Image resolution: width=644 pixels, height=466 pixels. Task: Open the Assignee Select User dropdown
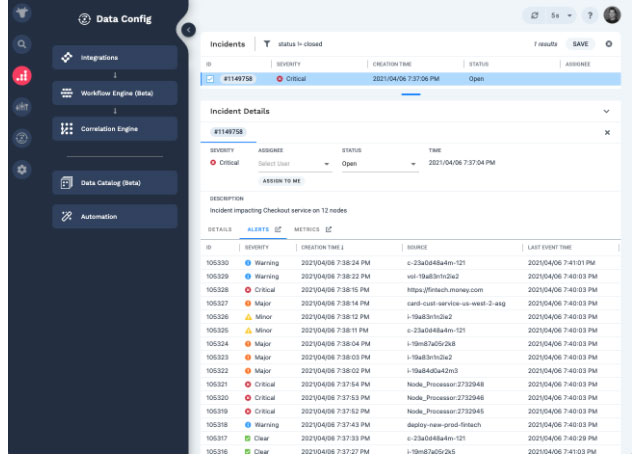[294, 163]
